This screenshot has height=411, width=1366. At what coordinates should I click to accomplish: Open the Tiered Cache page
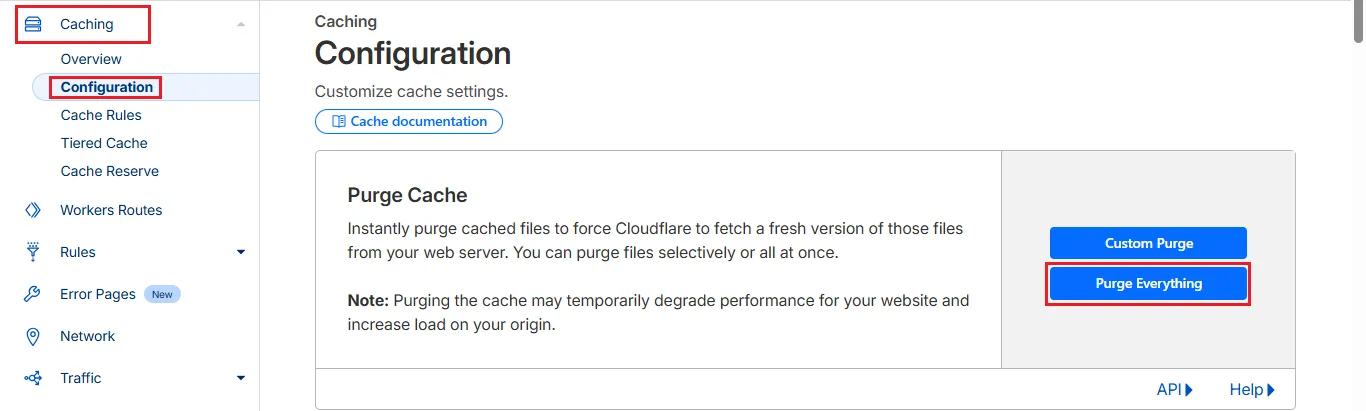tap(104, 143)
